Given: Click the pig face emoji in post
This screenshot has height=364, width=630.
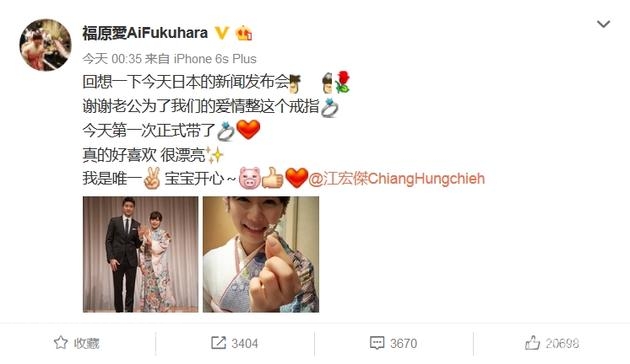Looking at the screenshot, I should pyautogui.click(x=250, y=178).
